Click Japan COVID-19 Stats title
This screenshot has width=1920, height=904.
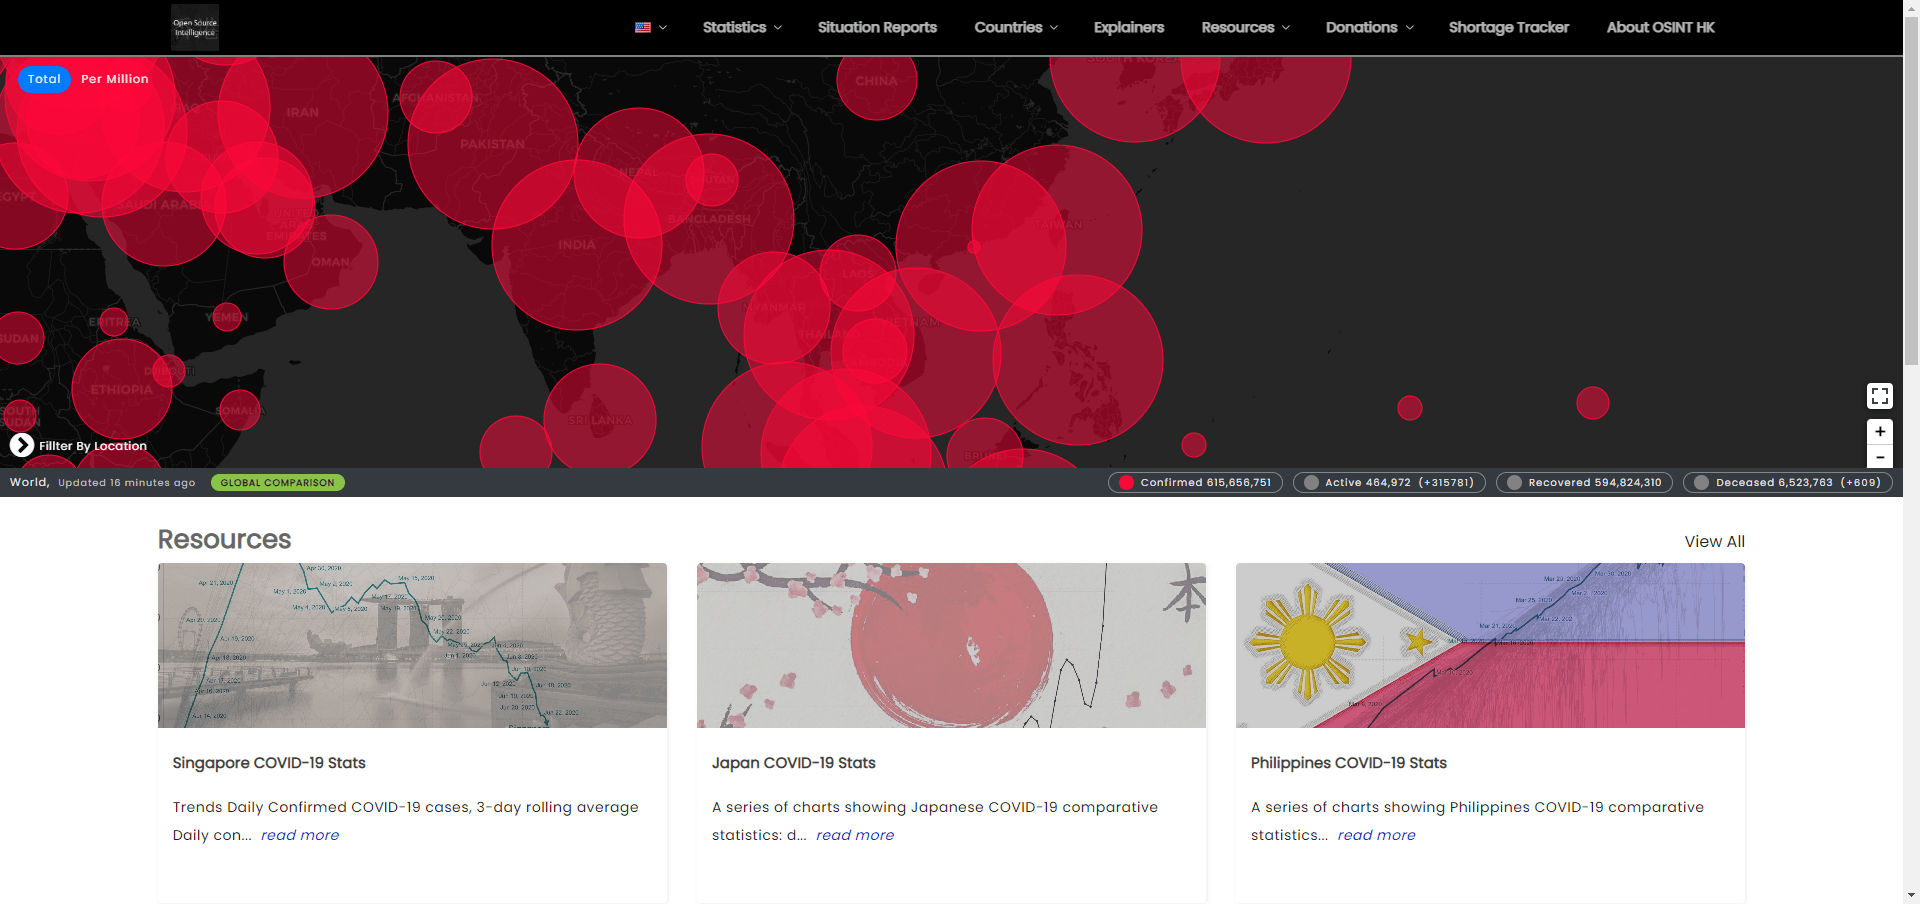pyautogui.click(x=794, y=763)
